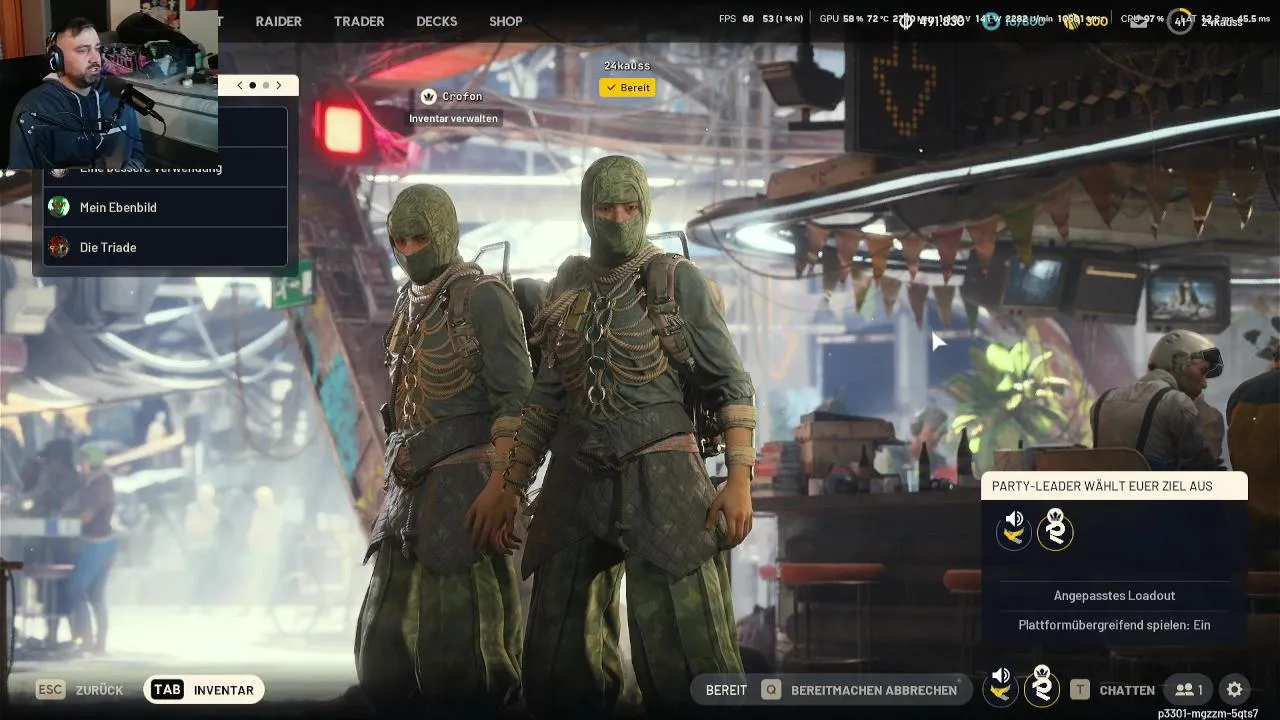Screen dimensions: 1280x720
Task: Select quest Die Triade
Action: tap(166, 247)
